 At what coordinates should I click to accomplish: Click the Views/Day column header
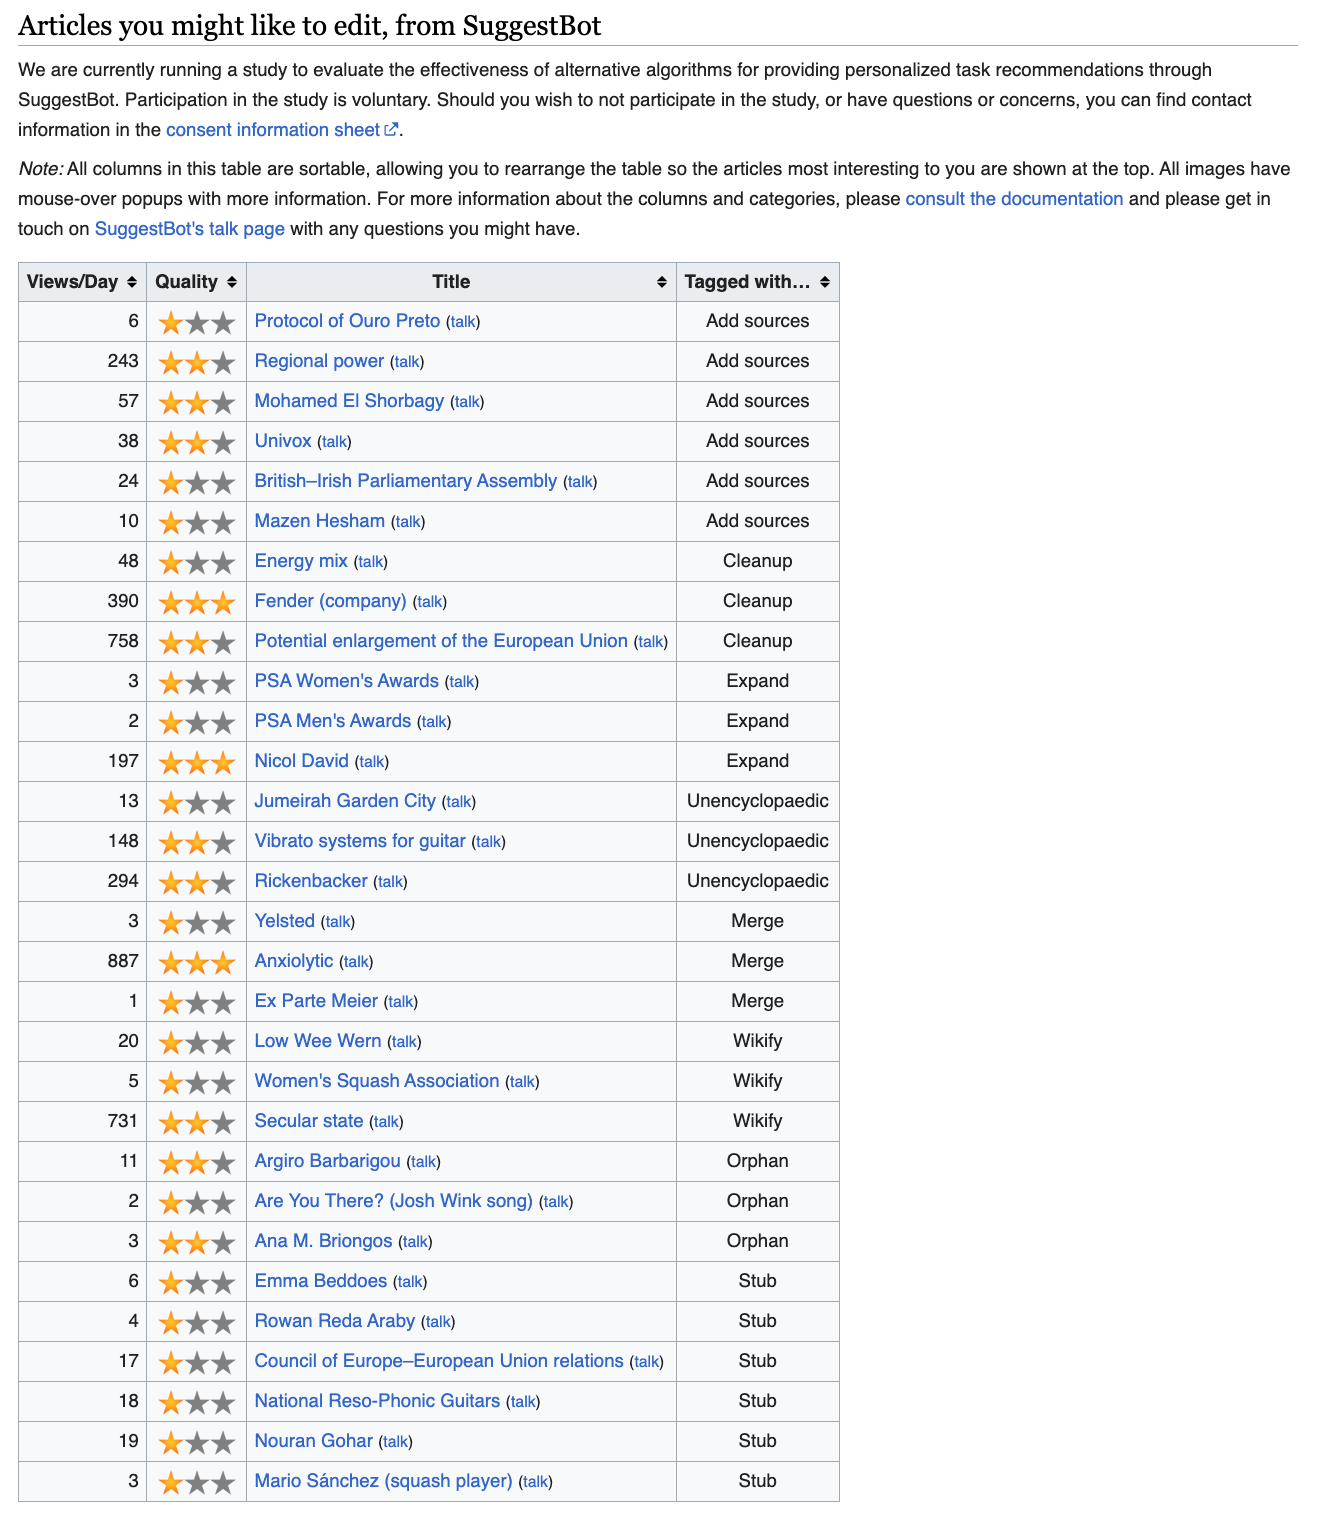(x=82, y=282)
